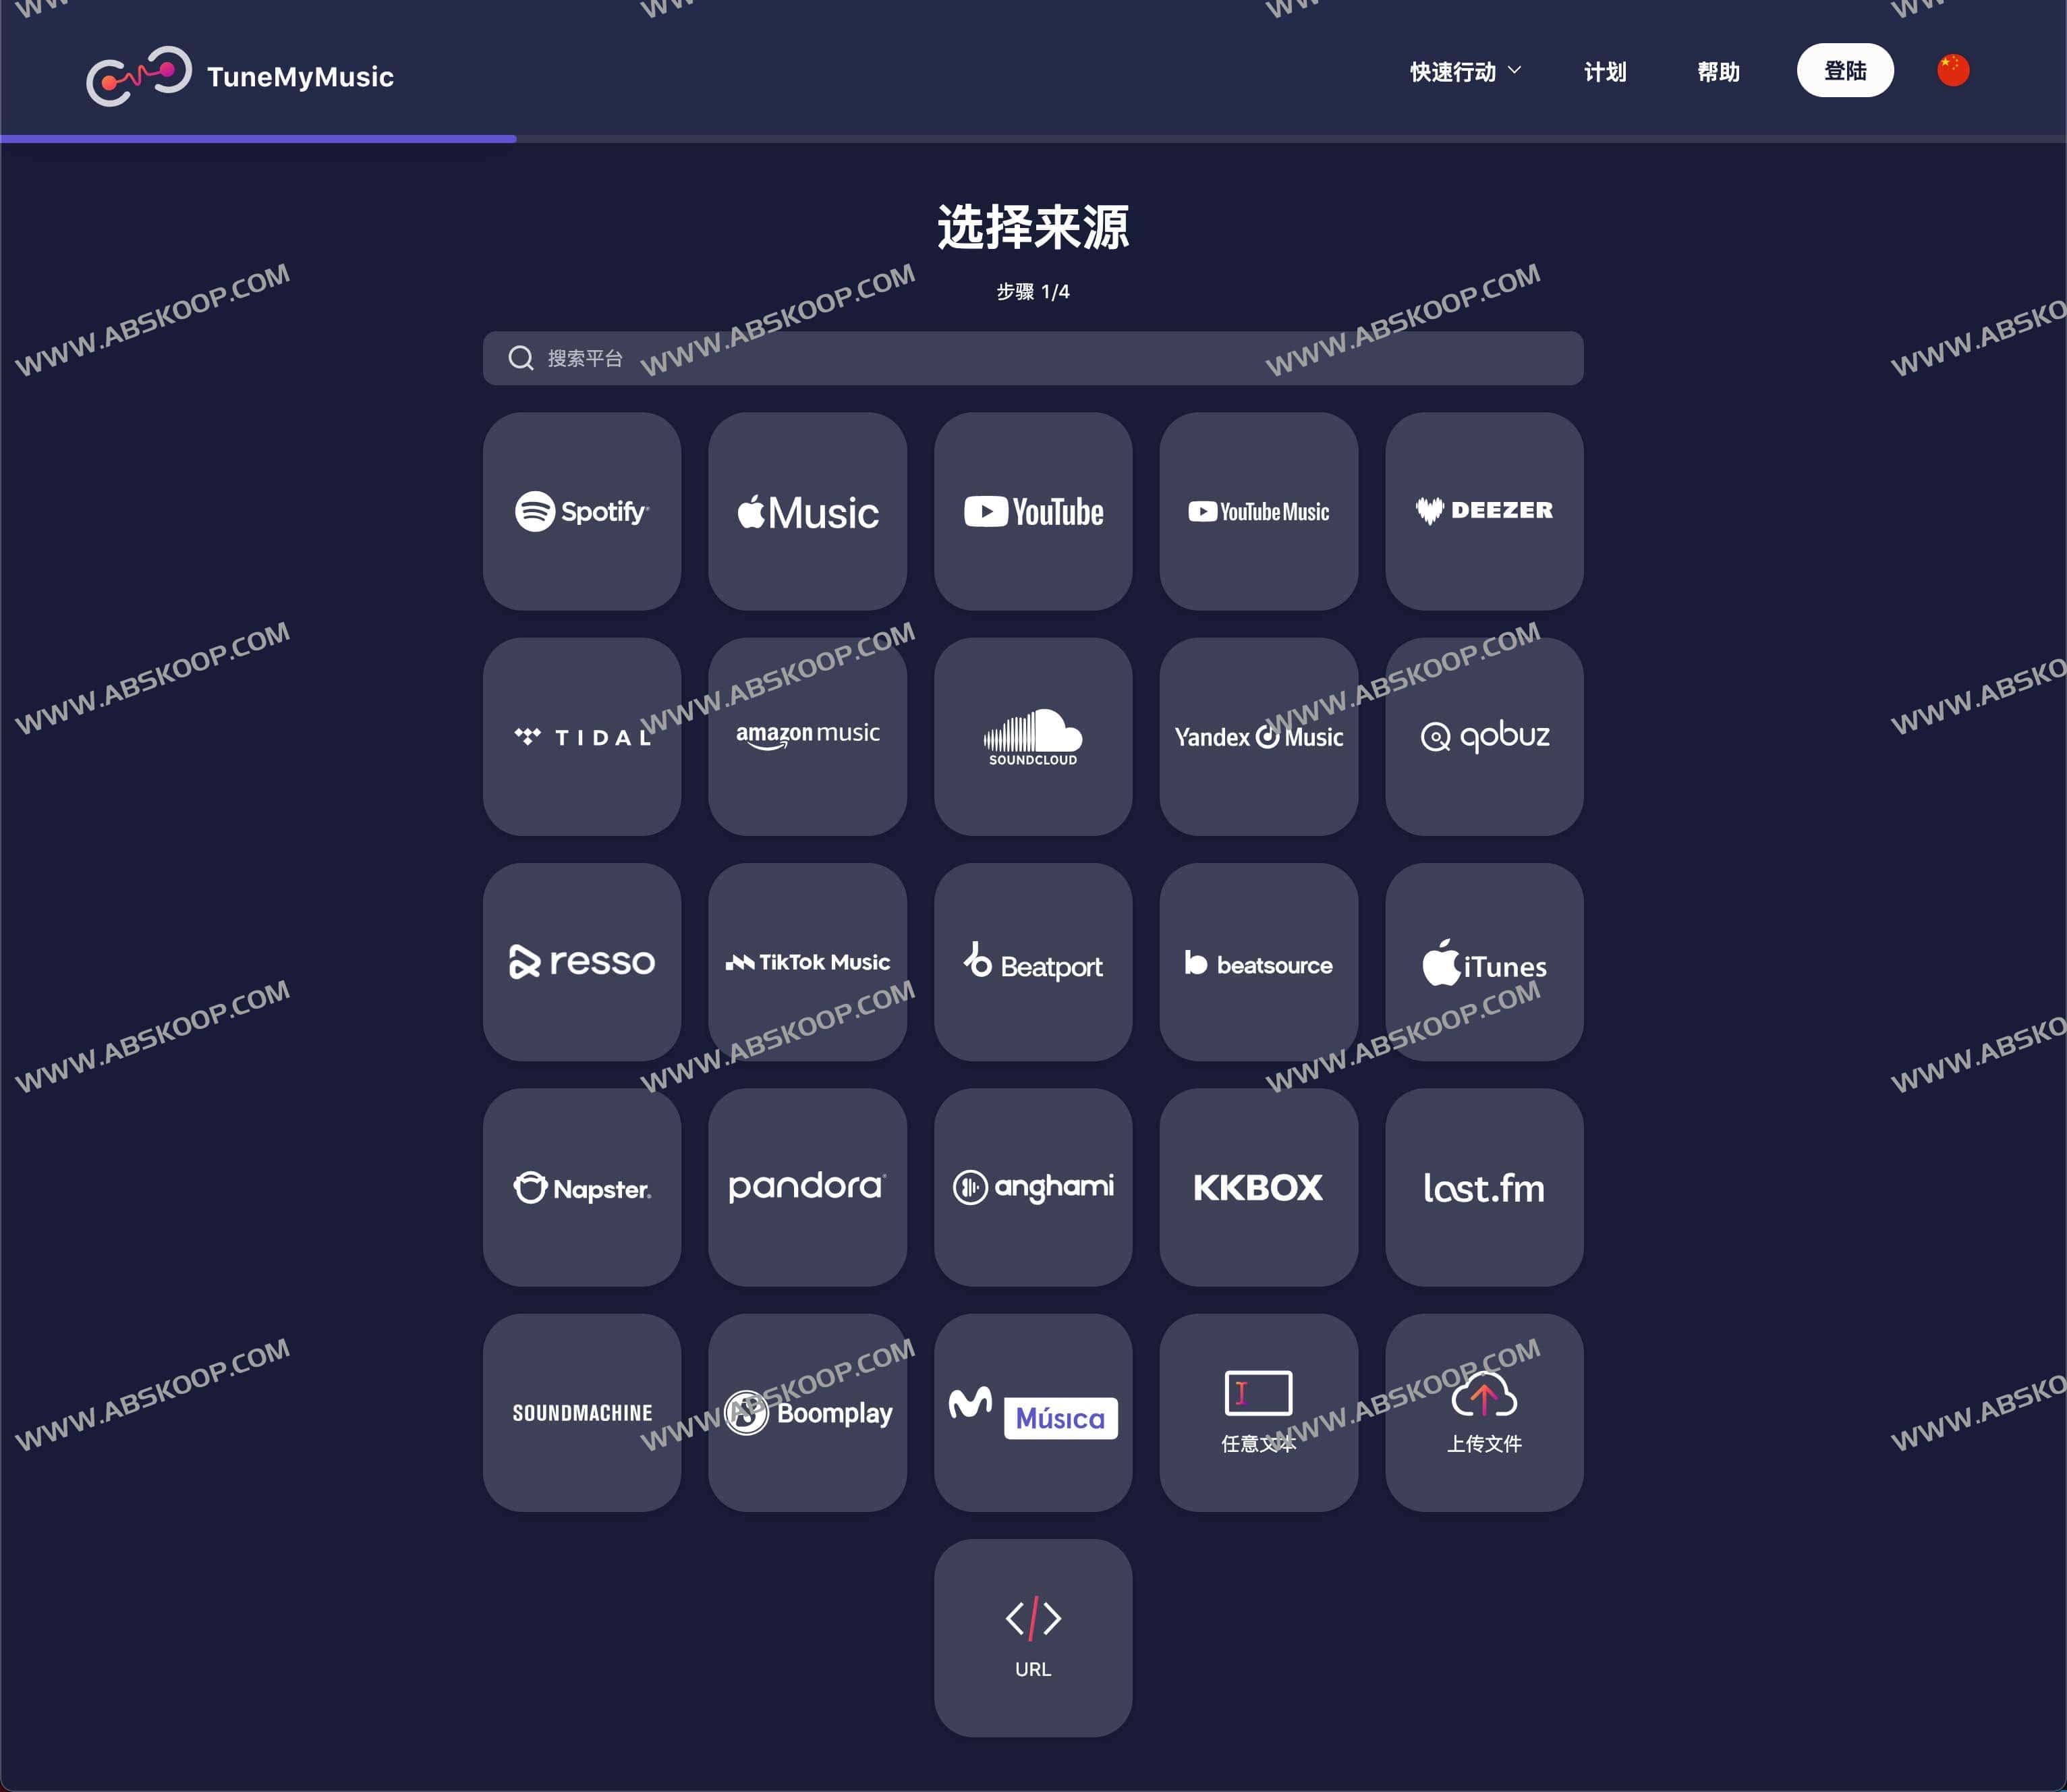Click the magnifier icon in search bar
The width and height of the screenshot is (2067, 1792).
pyautogui.click(x=520, y=358)
